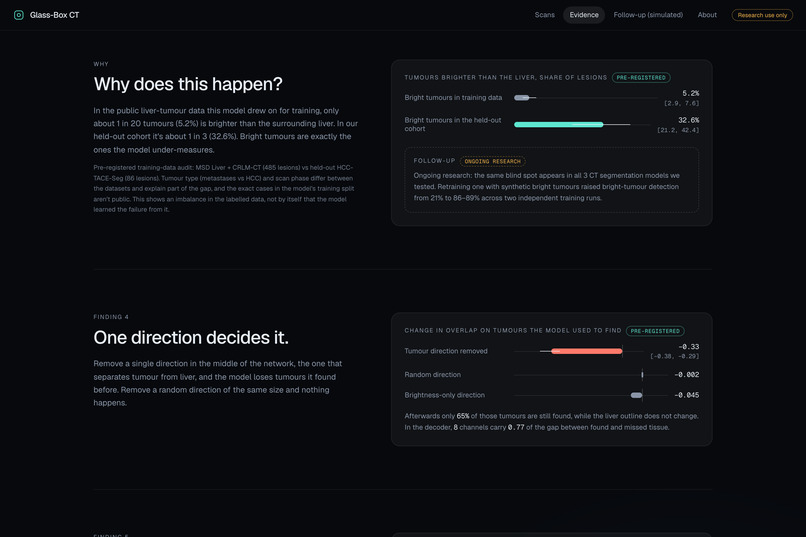This screenshot has height=537, width=806.
Task: Click the Research use only badge
Action: (x=762, y=15)
